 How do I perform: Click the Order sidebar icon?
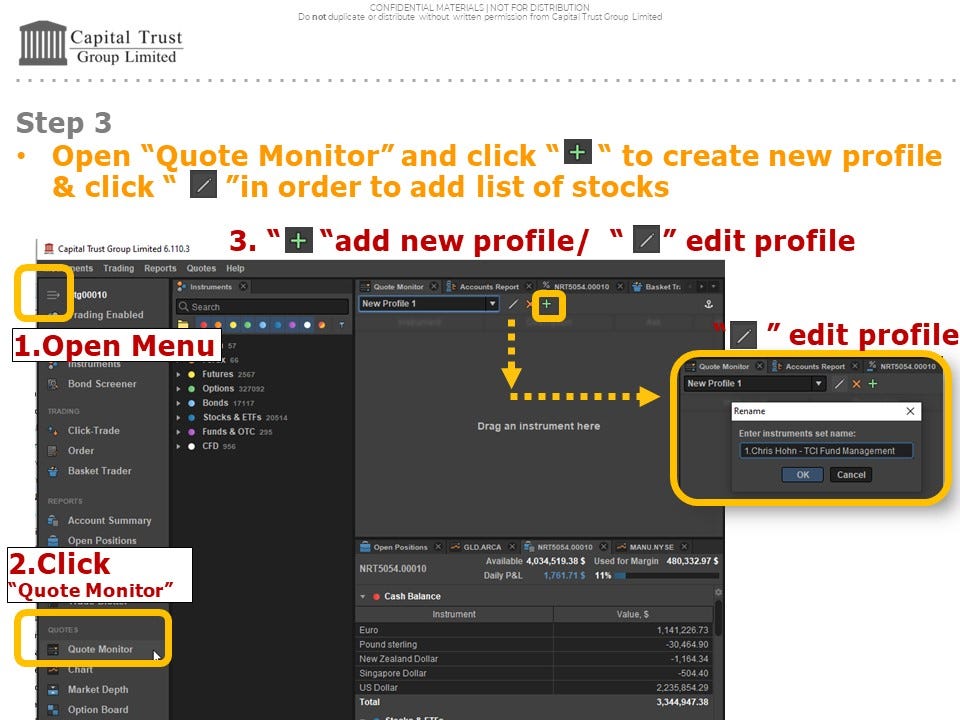pos(53,451)
